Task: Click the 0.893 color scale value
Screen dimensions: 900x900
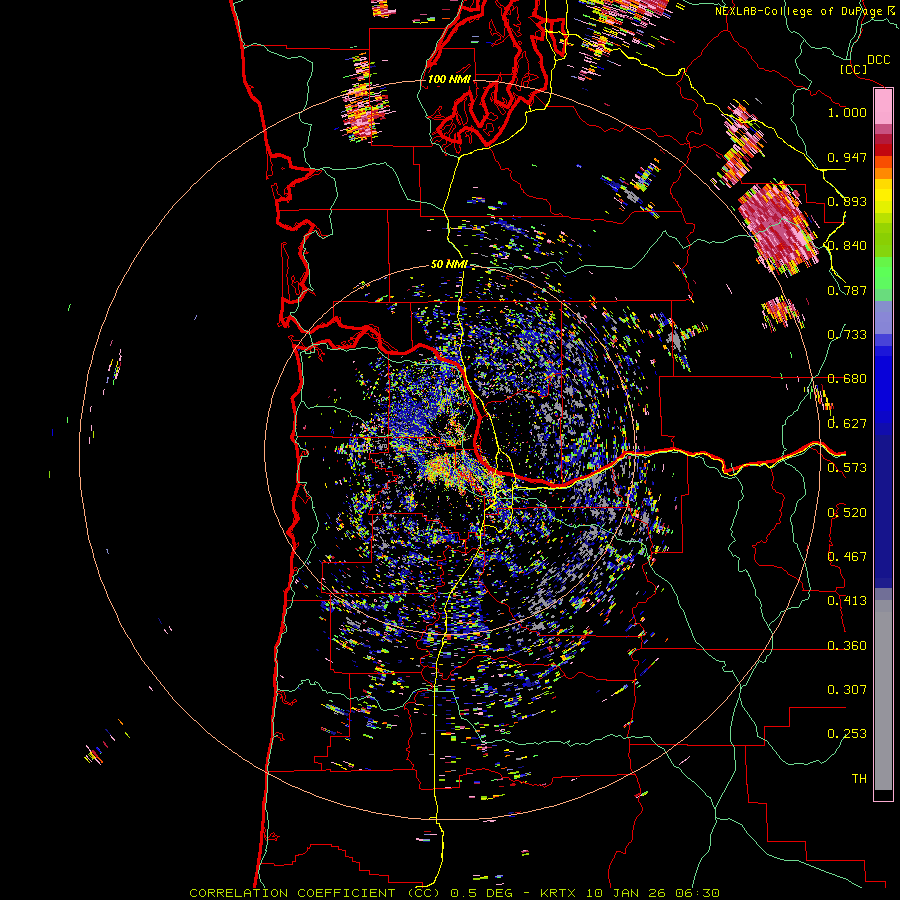Action: click(847, 201)
